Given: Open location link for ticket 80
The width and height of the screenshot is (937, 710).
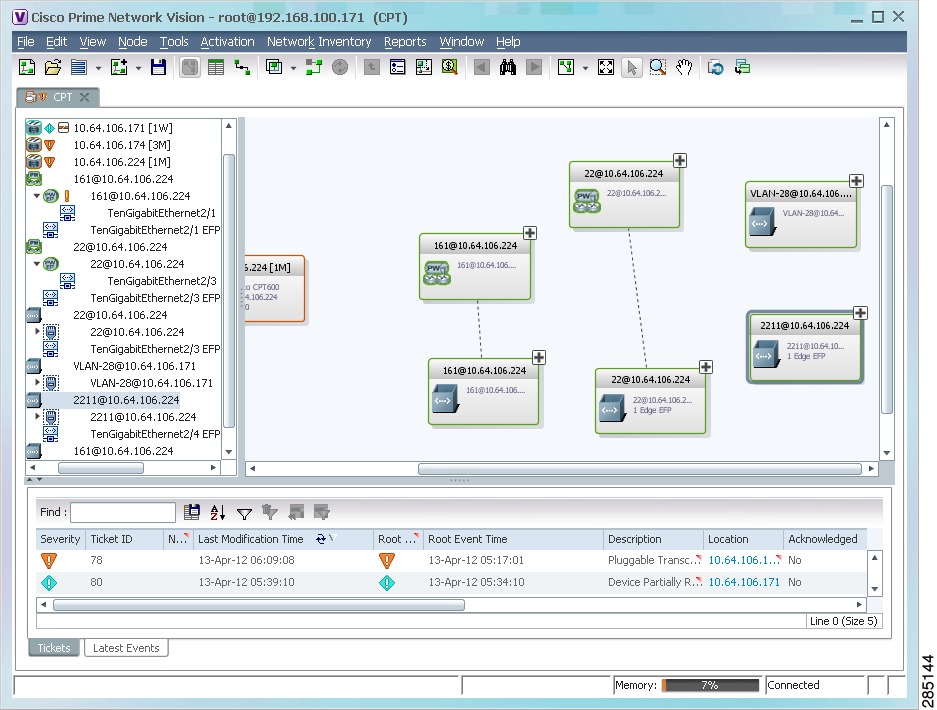Looking at the screenshot, I should coord(744,582).
